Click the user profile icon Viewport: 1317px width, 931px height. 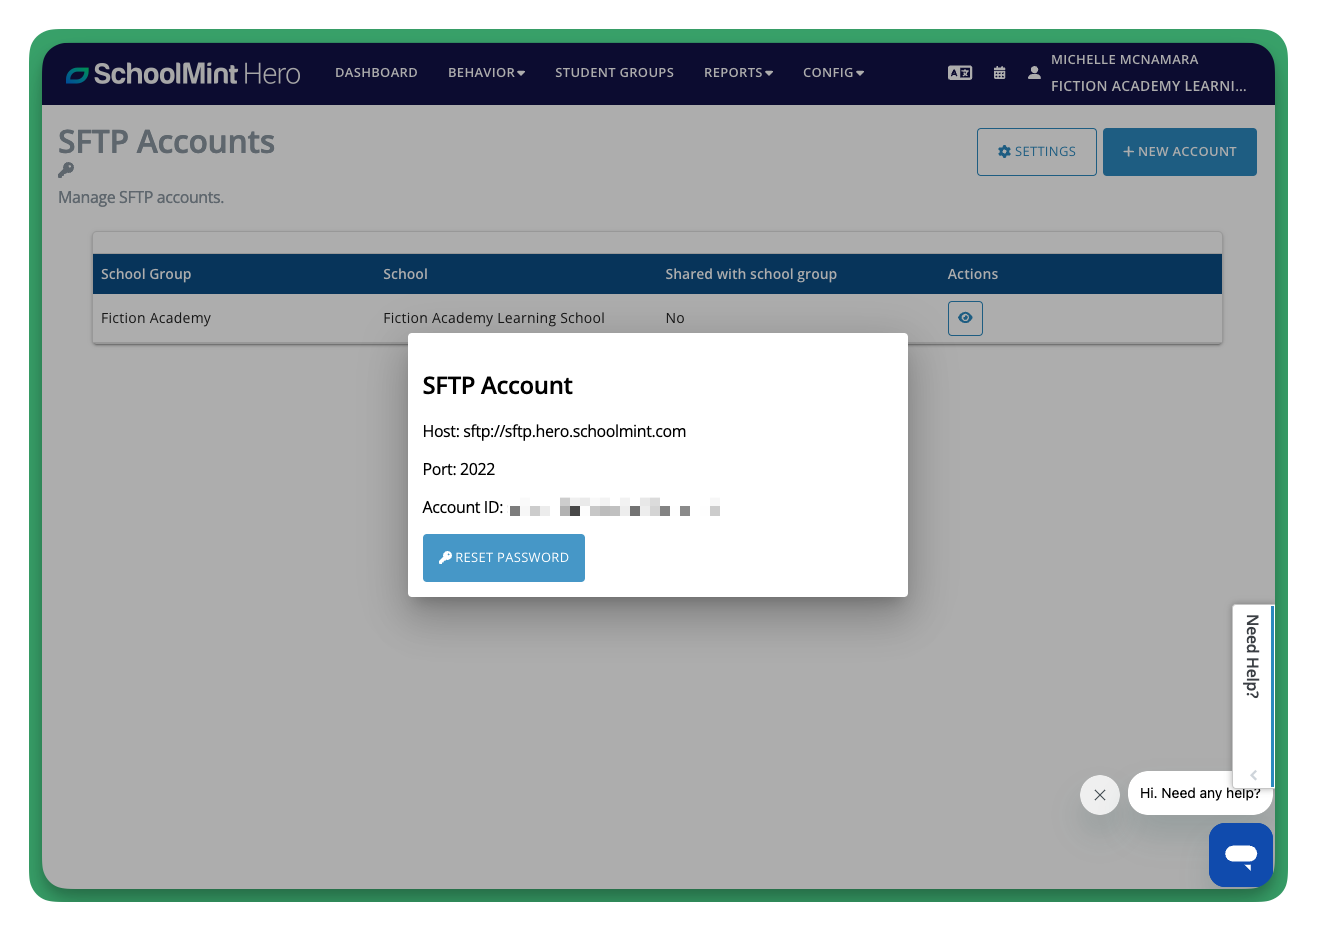[1034, 73]
